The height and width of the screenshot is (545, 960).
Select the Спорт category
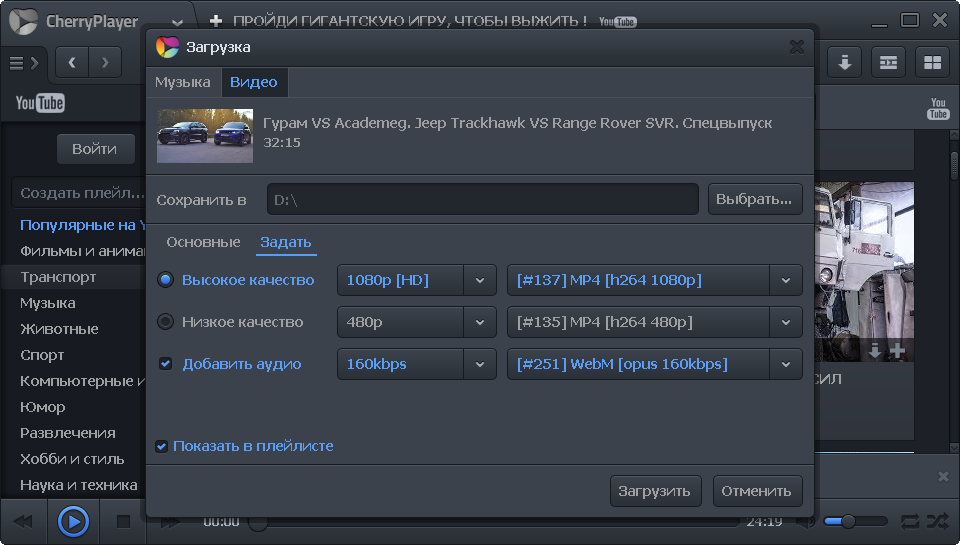[42, 355]
